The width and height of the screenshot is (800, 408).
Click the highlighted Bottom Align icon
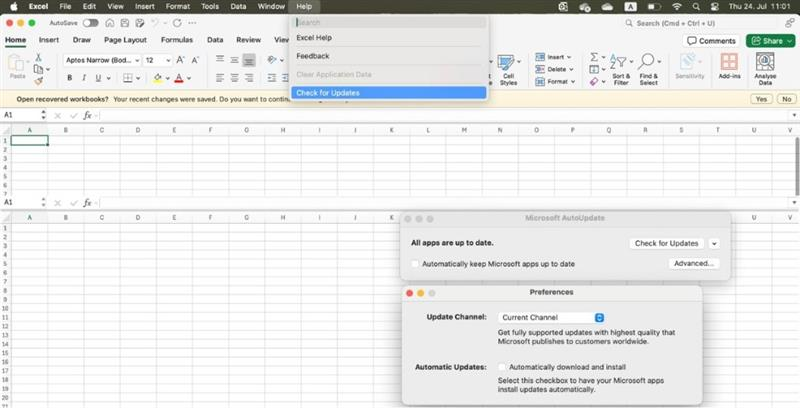[x=248, y=60]
